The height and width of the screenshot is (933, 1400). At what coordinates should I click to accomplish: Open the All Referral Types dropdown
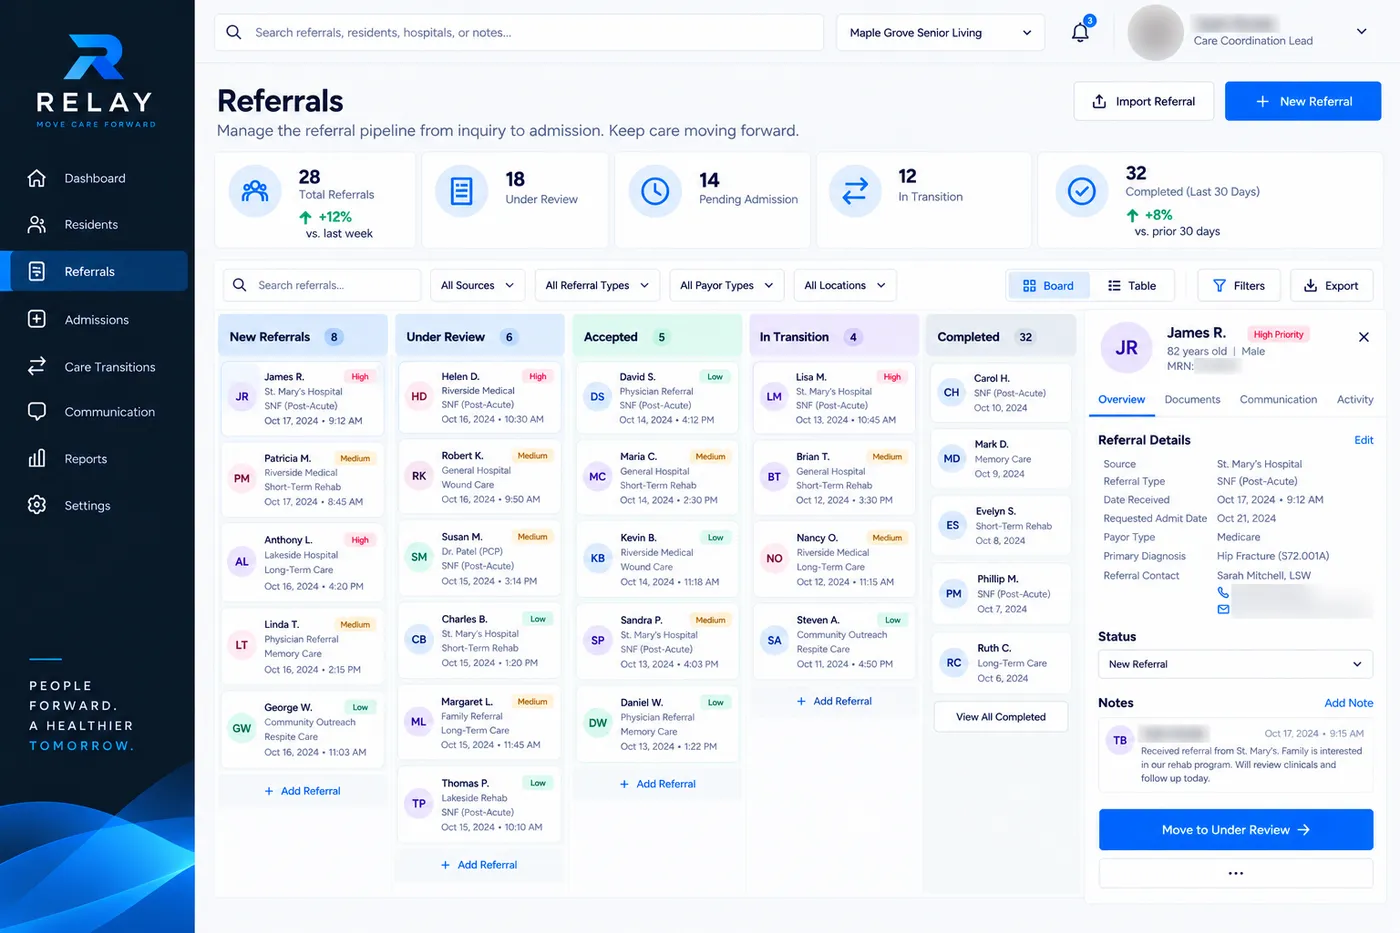[x=598, y=285]
